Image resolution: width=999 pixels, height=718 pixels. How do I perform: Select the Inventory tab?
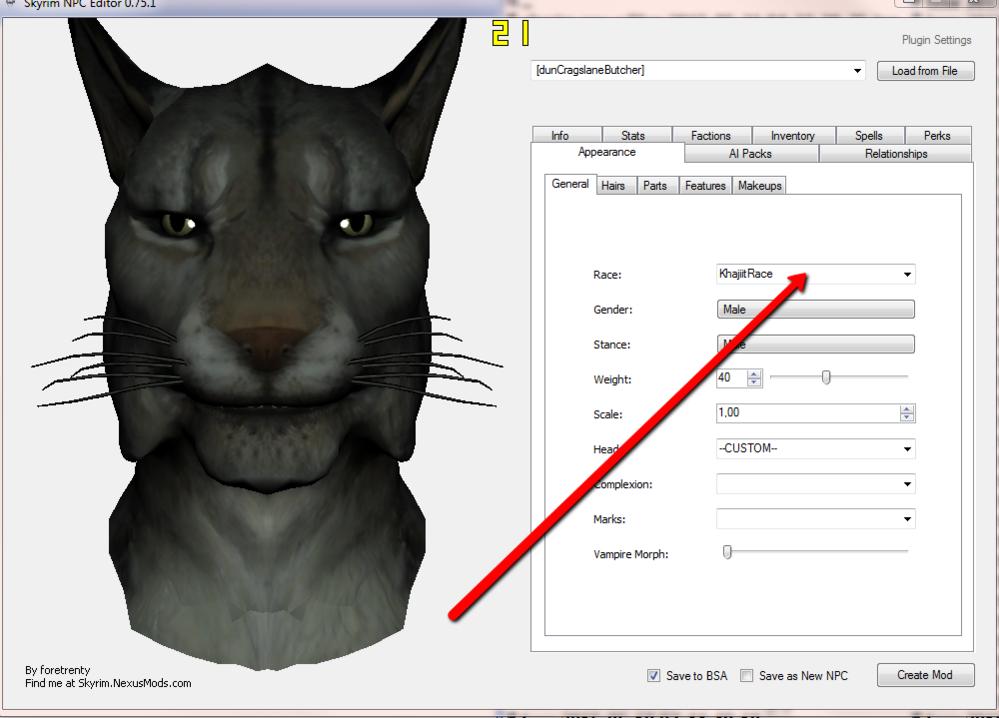tap(792, 136)
